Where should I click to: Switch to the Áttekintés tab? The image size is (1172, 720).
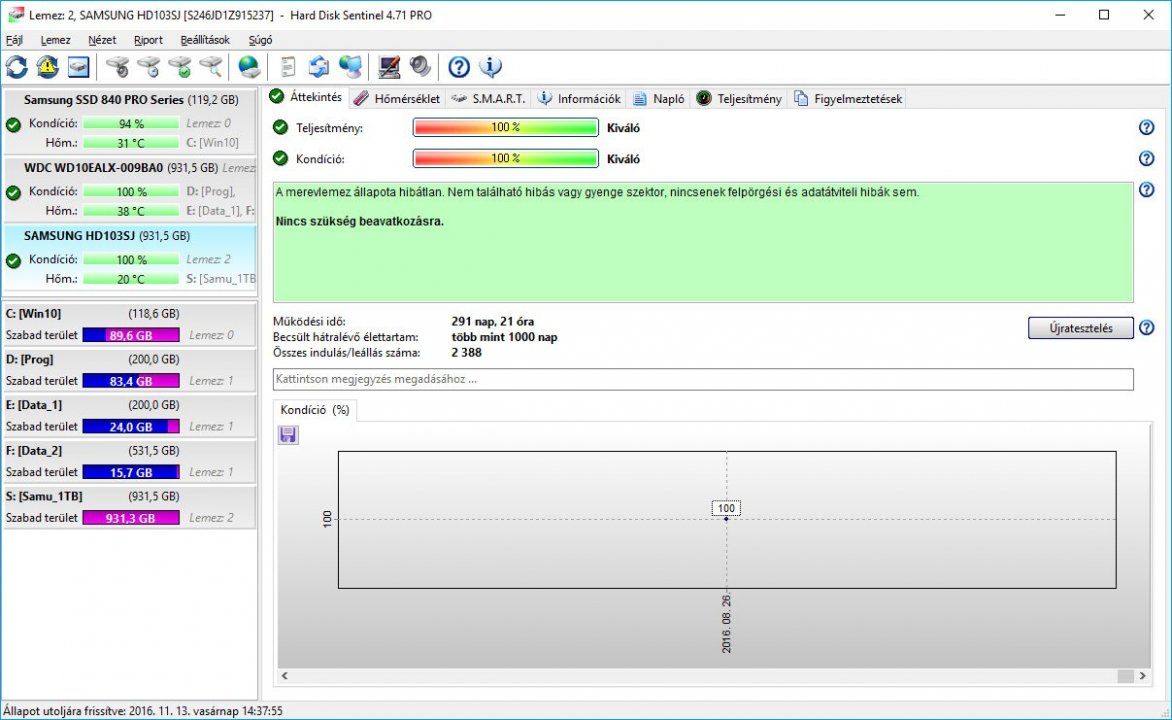pyautogui.click(x=305, y=97)
